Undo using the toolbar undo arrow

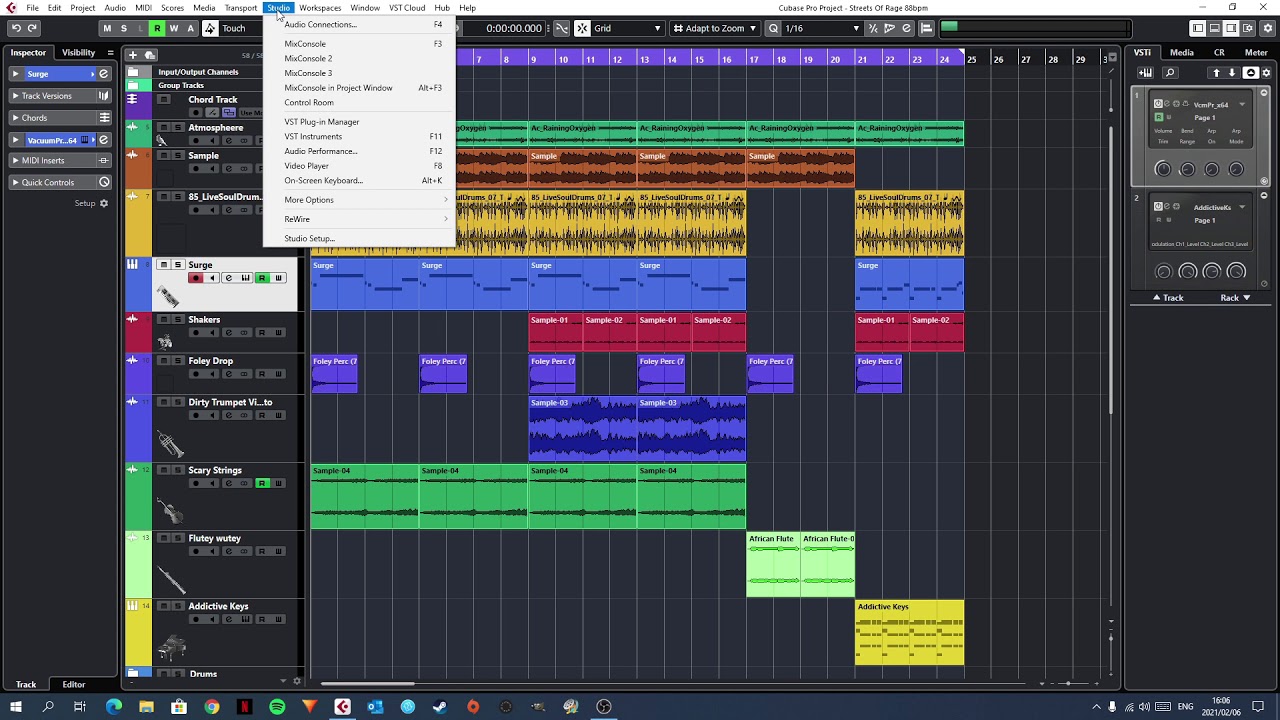(x=16, y=28)
